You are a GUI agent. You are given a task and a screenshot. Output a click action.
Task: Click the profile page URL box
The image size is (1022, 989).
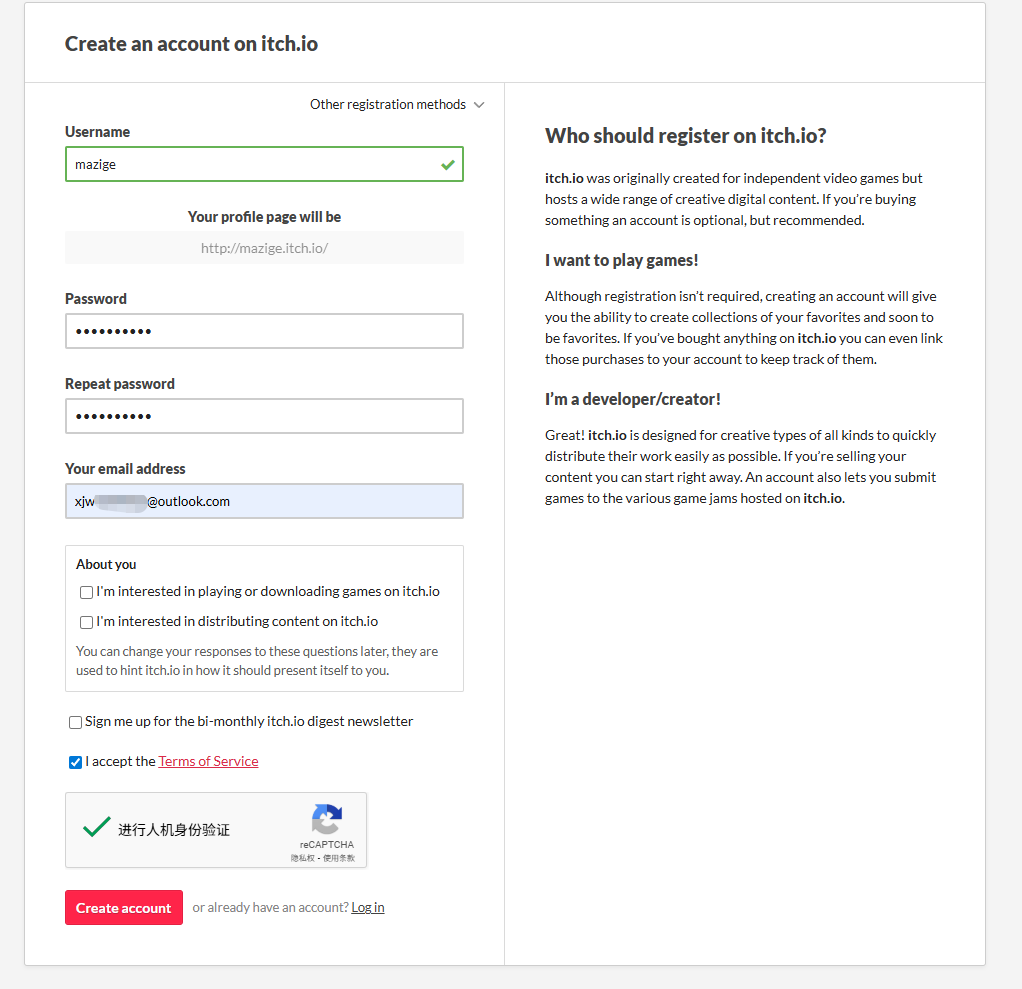tap(264, 248)
